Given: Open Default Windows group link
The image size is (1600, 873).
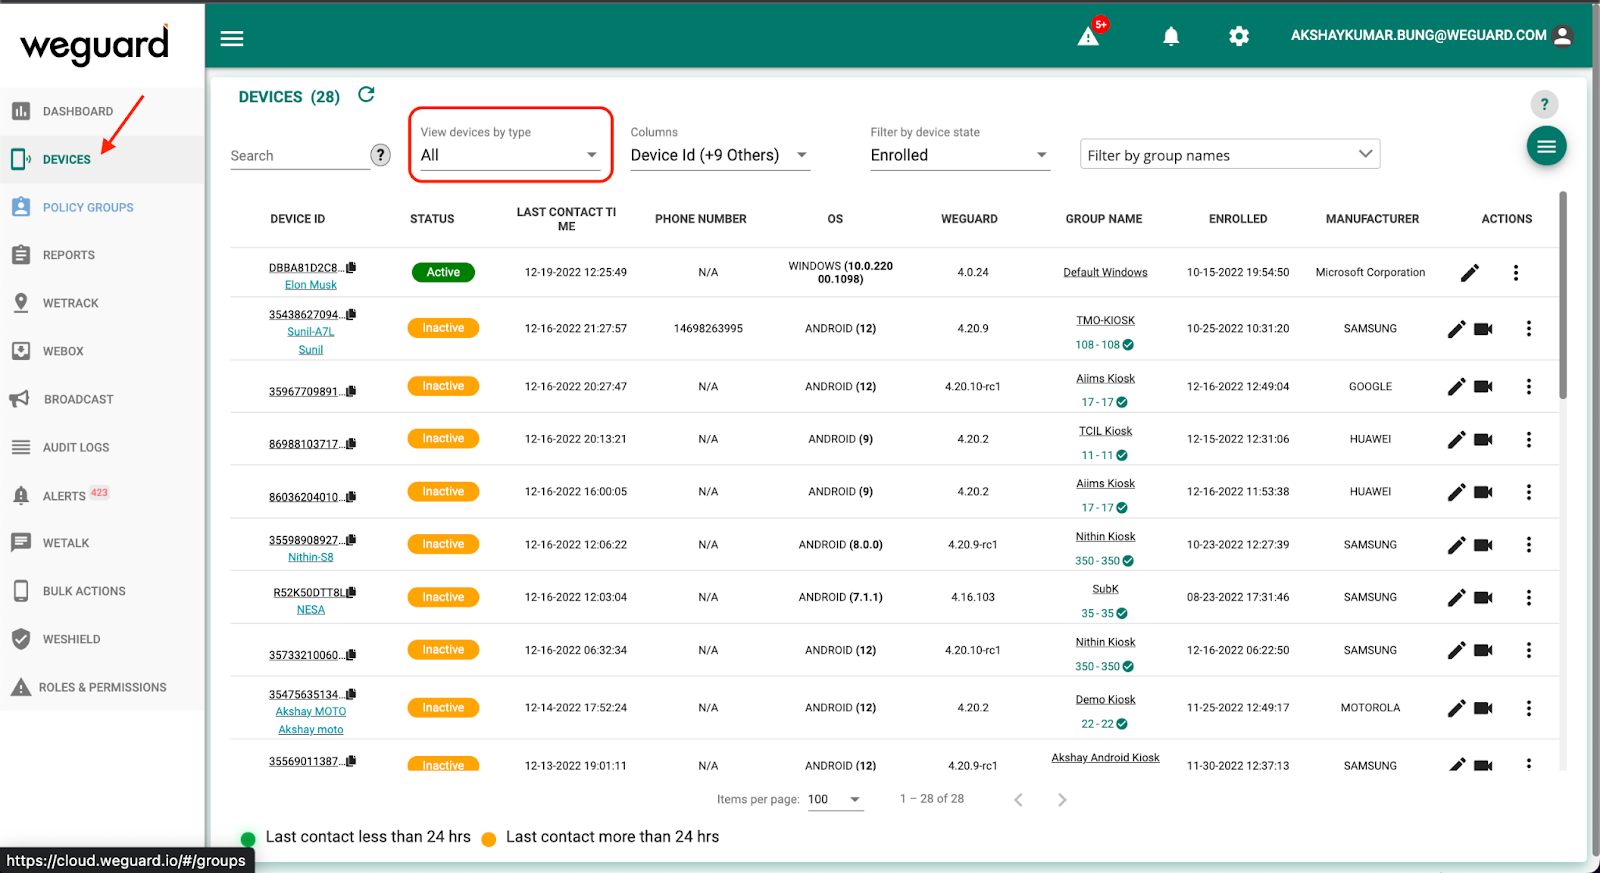Looking at the screenshot, I should 1105,272.
